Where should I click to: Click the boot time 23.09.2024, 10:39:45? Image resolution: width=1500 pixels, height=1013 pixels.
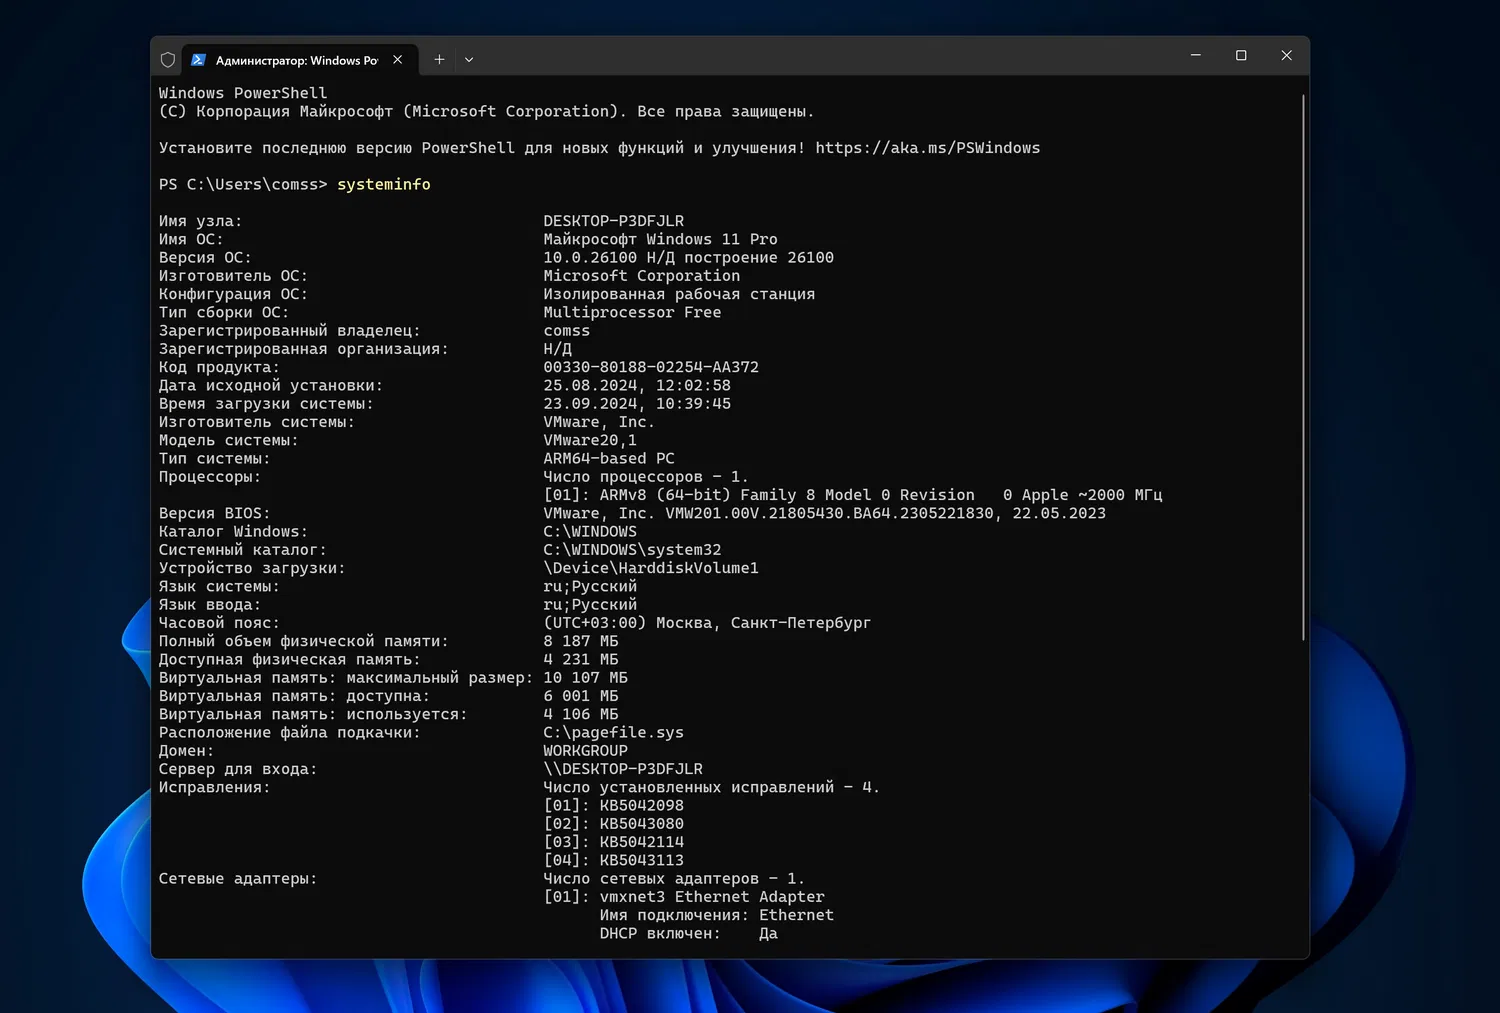(x=637, y=404)
